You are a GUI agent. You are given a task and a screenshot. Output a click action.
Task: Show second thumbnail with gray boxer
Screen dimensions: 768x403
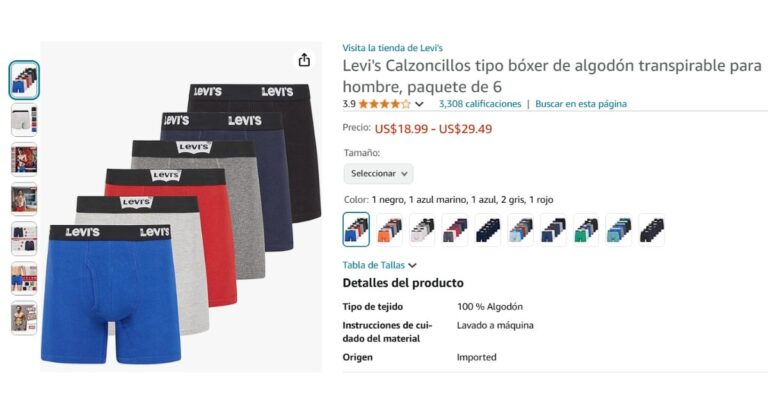24,120
